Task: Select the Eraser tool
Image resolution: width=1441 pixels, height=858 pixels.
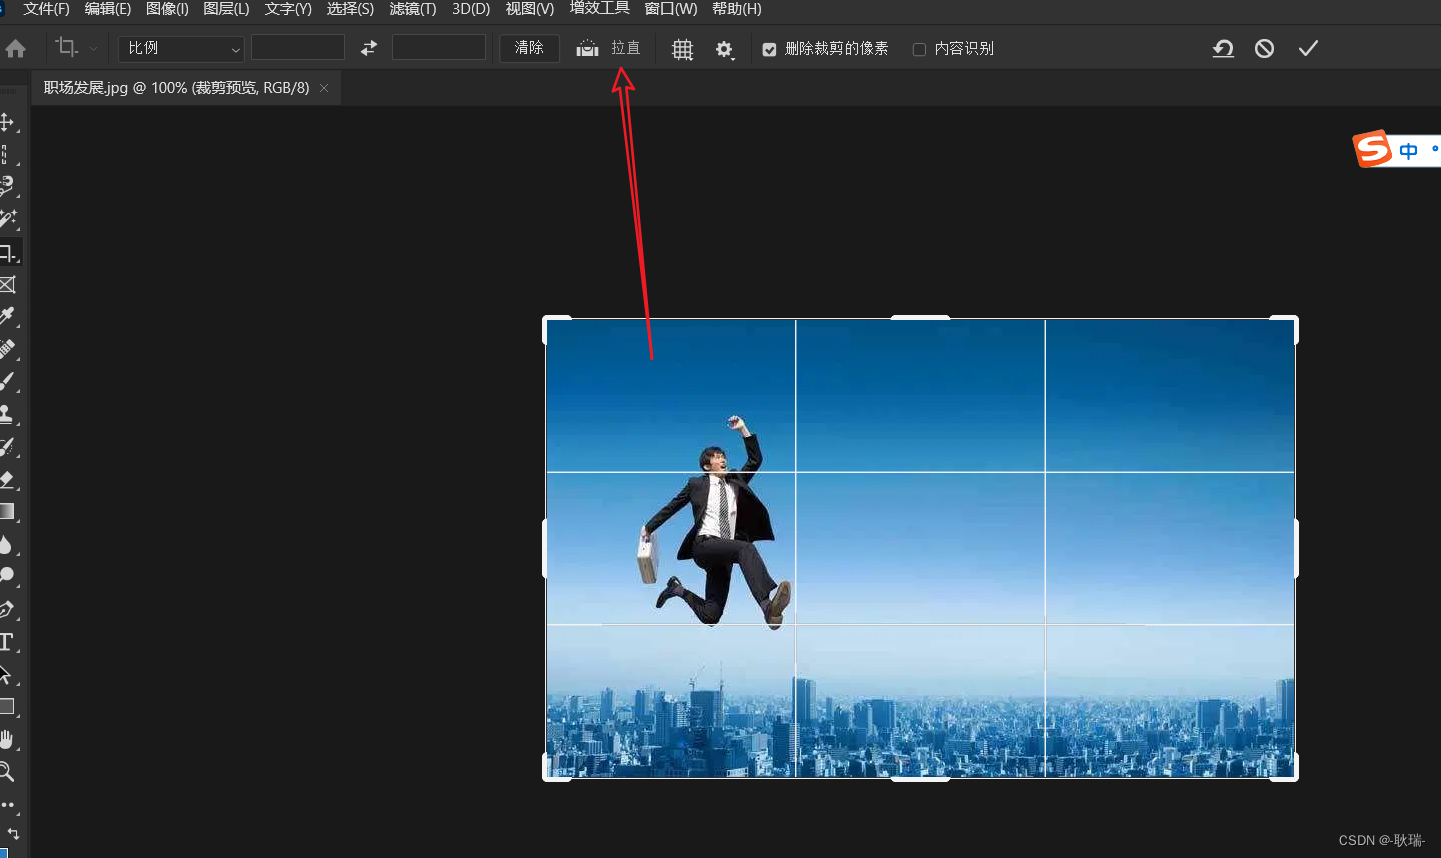Action: tap(7, 479)
